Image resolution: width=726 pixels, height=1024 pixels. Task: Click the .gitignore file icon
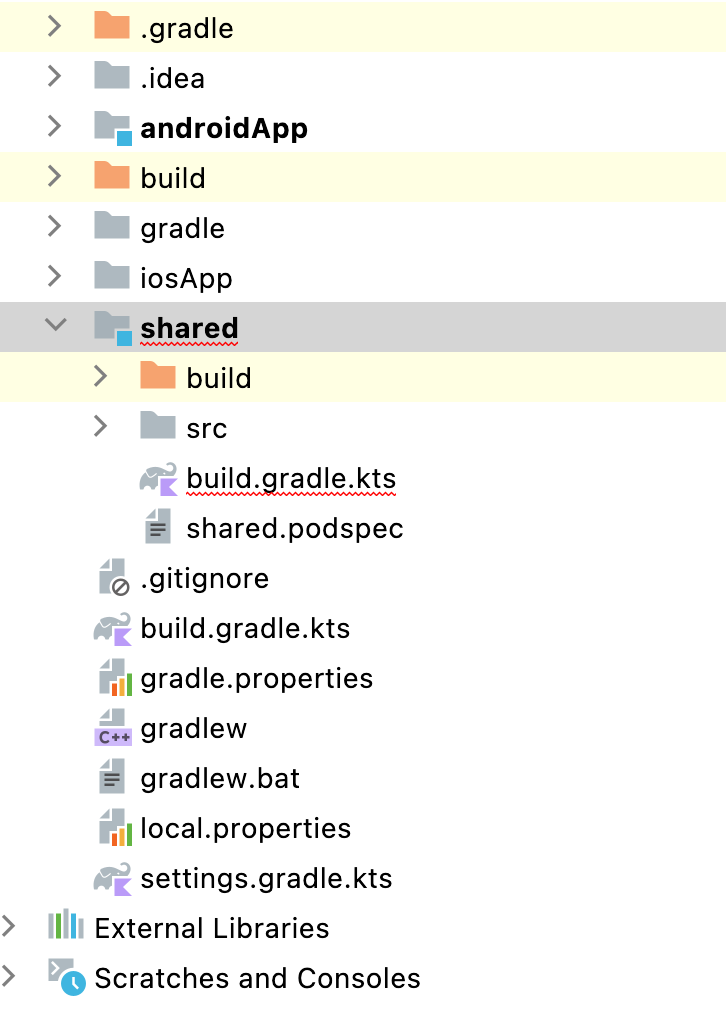click(x=114, y=577)
